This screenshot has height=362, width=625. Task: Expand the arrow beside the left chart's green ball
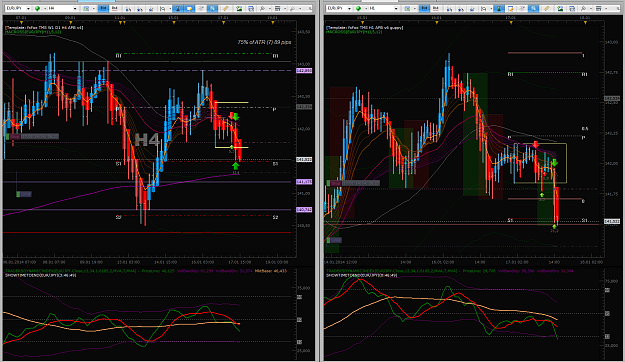tap(45, 8)
